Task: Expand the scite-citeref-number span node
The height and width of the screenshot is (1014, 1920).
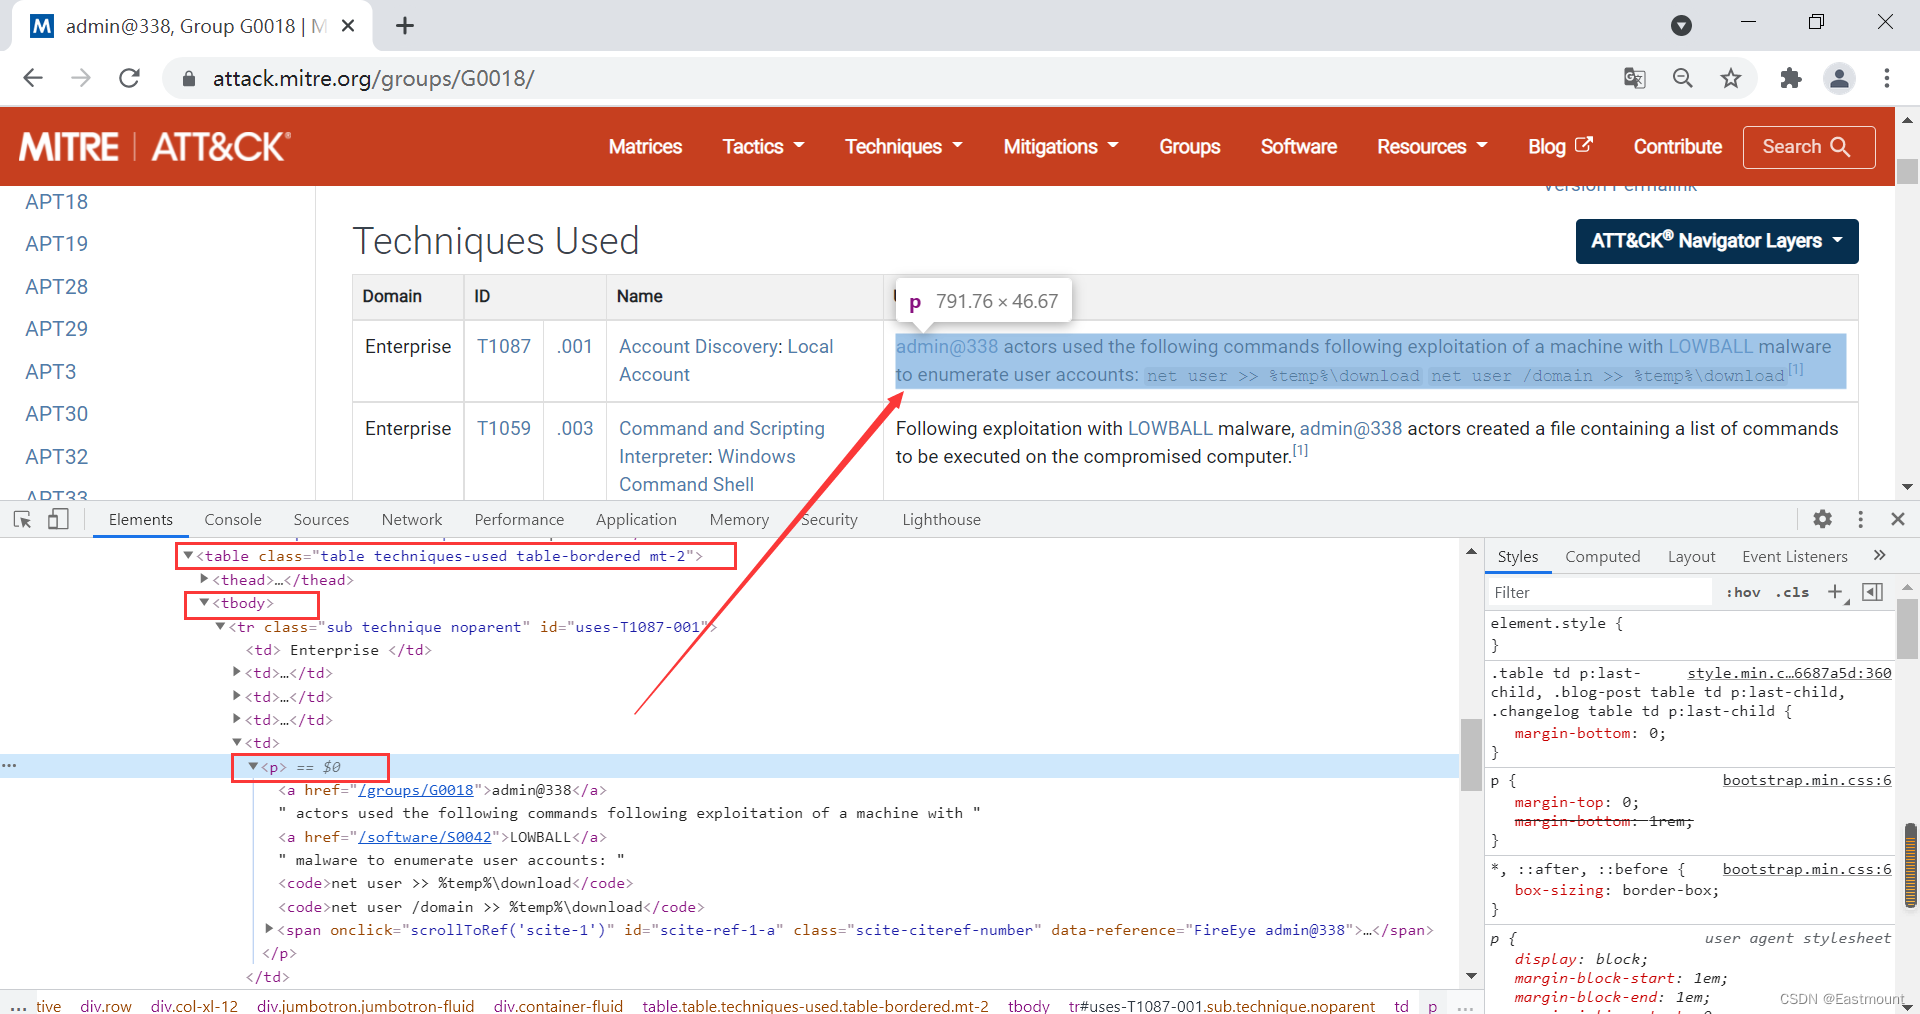Action: (269, 929)
